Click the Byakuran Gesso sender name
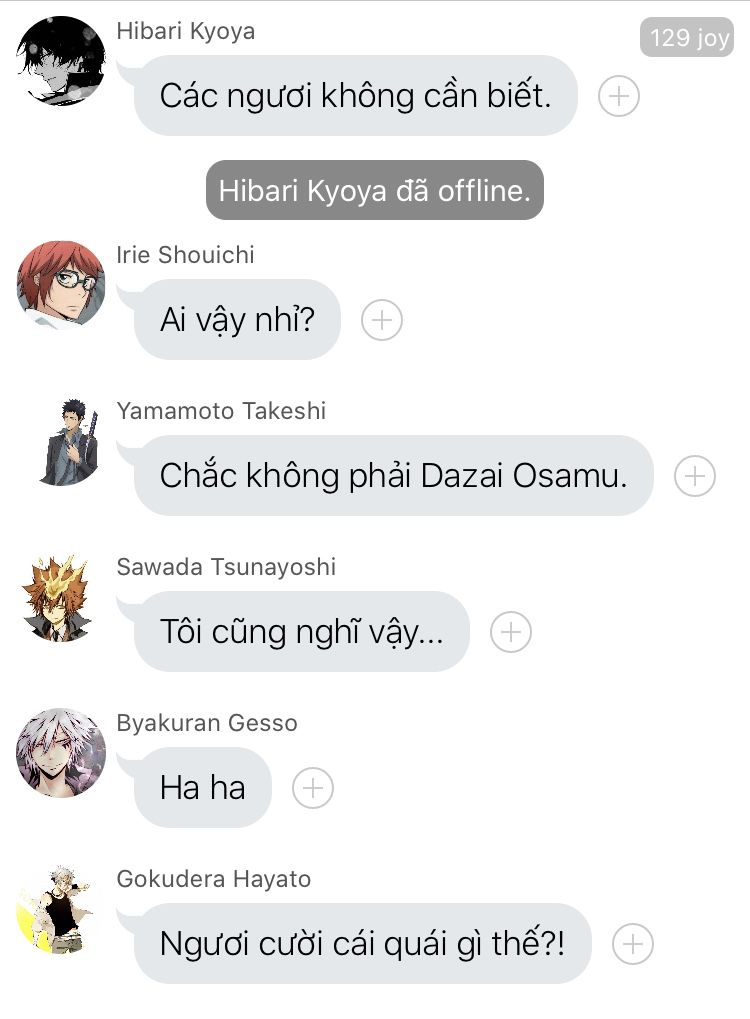 click(207, 723)
